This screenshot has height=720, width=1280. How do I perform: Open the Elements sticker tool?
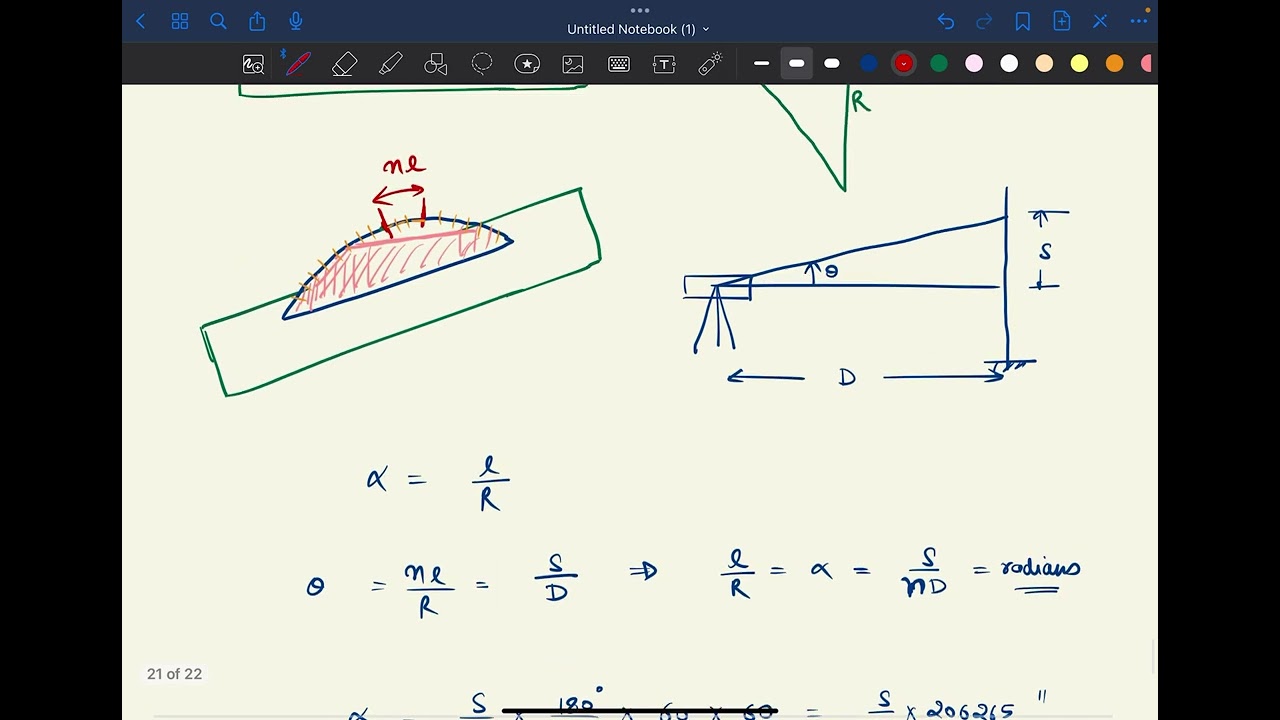[527, 64]
